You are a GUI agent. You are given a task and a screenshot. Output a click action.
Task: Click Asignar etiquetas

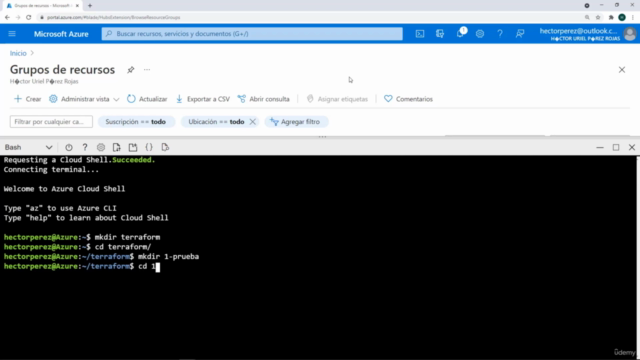point(337,99)
